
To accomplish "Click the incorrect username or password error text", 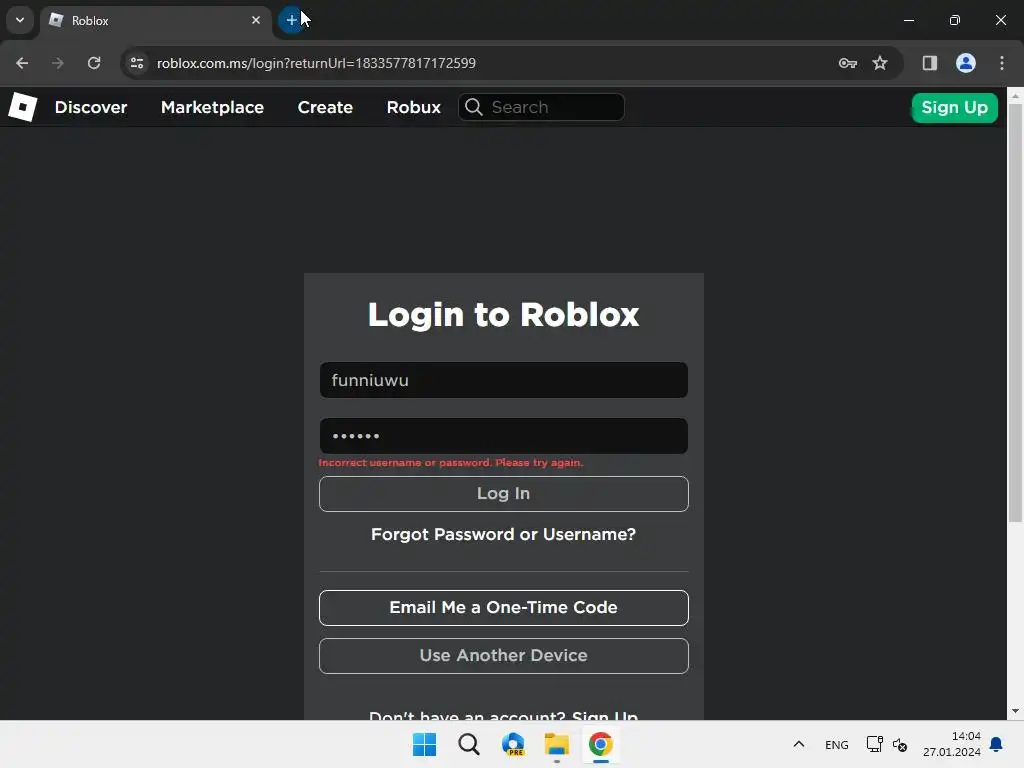I will [451, 462].
